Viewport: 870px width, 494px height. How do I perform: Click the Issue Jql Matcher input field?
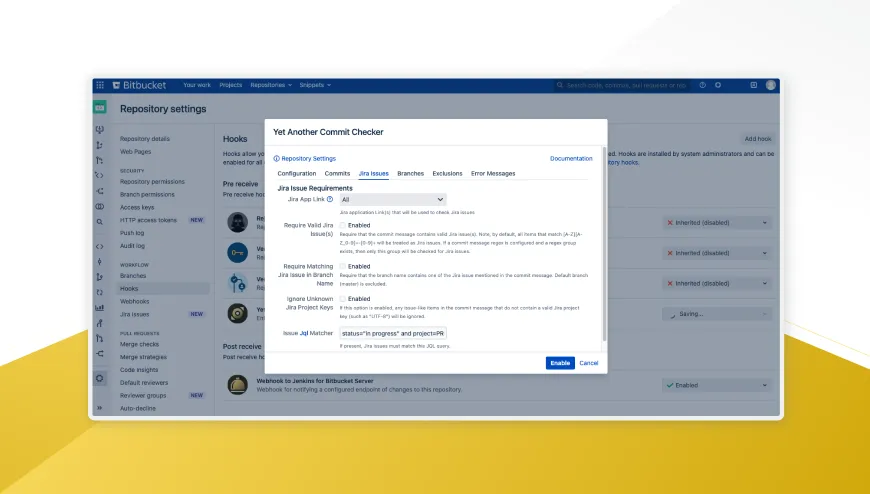click(393, 332)
